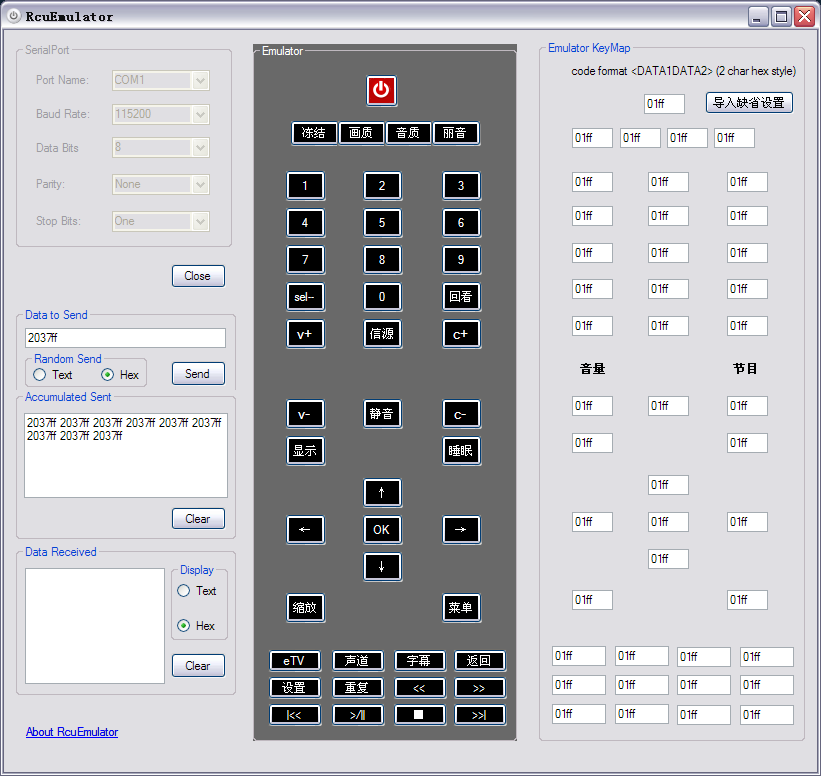Click the fast forward >> key

479,688
